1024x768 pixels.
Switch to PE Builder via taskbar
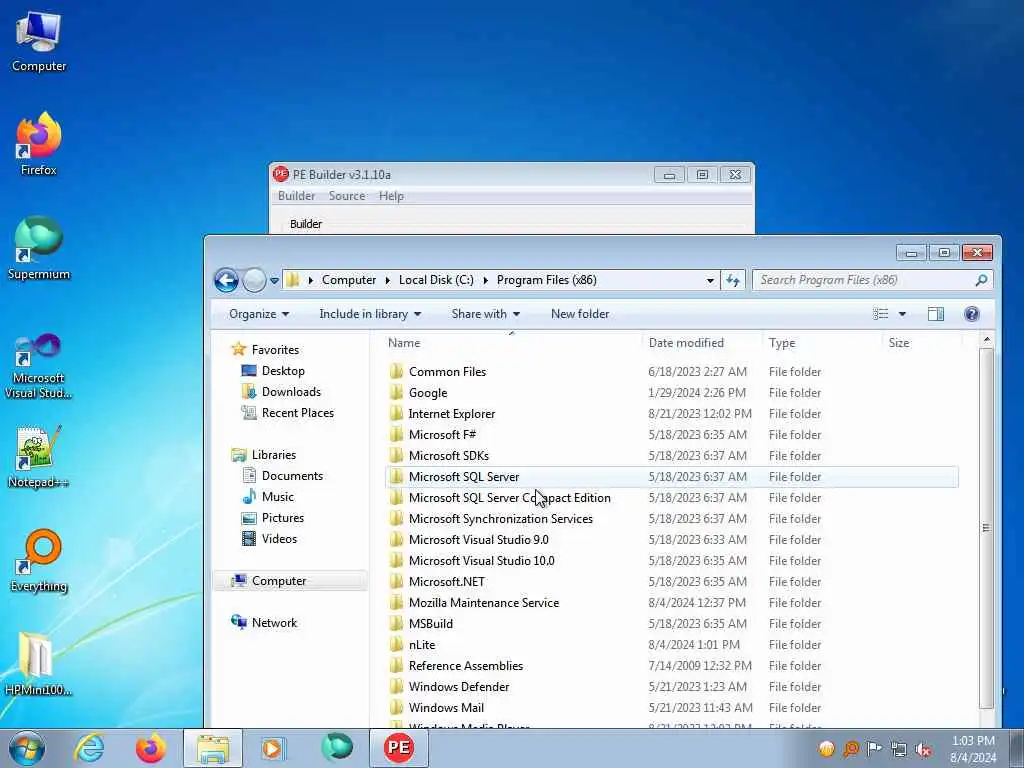click(399, 748)
